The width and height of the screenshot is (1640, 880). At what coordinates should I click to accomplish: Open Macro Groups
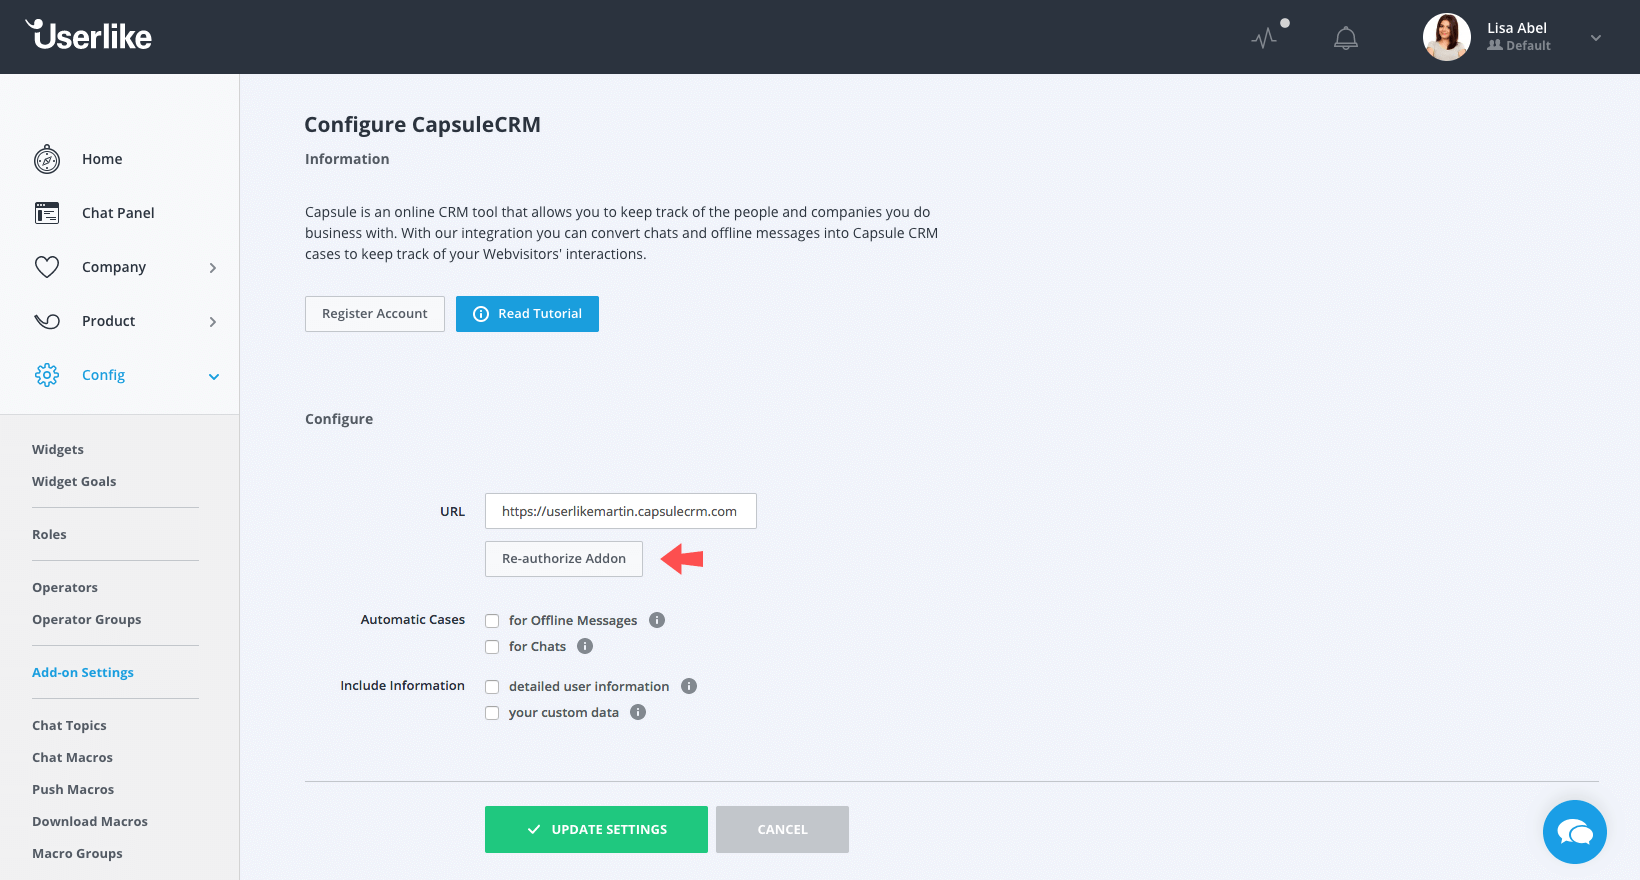click(77, 854)
